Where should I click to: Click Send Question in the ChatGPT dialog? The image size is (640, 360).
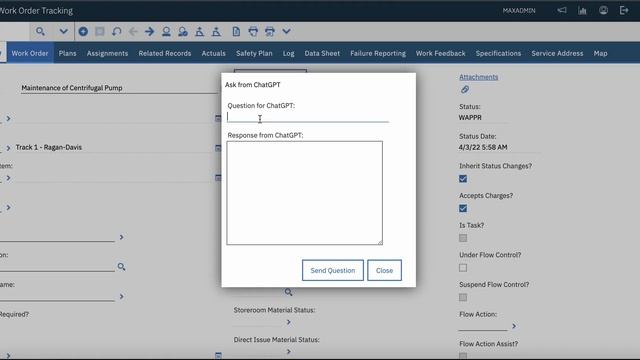tap(333, 270)
